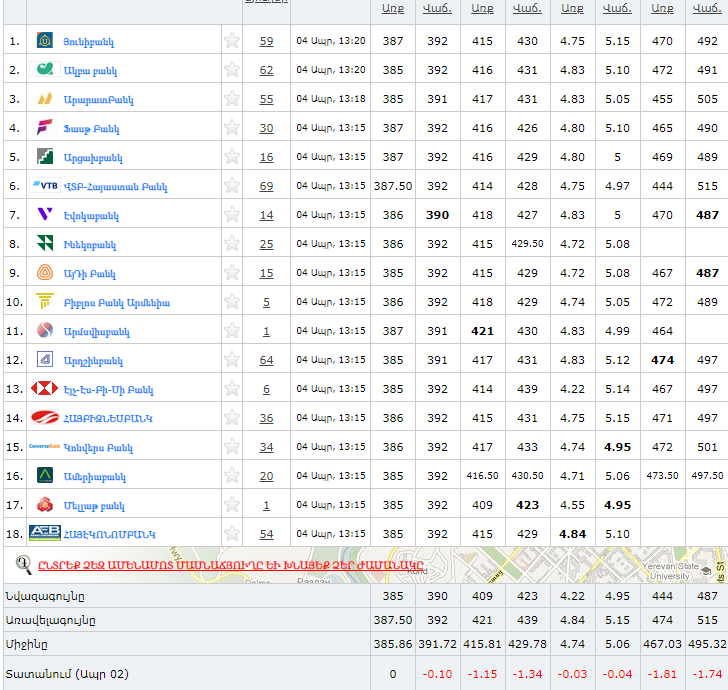The width and height of the screenshot is (728, 690).
Task: Sort by third Վաճ. column header
Action: click(617, 8)
